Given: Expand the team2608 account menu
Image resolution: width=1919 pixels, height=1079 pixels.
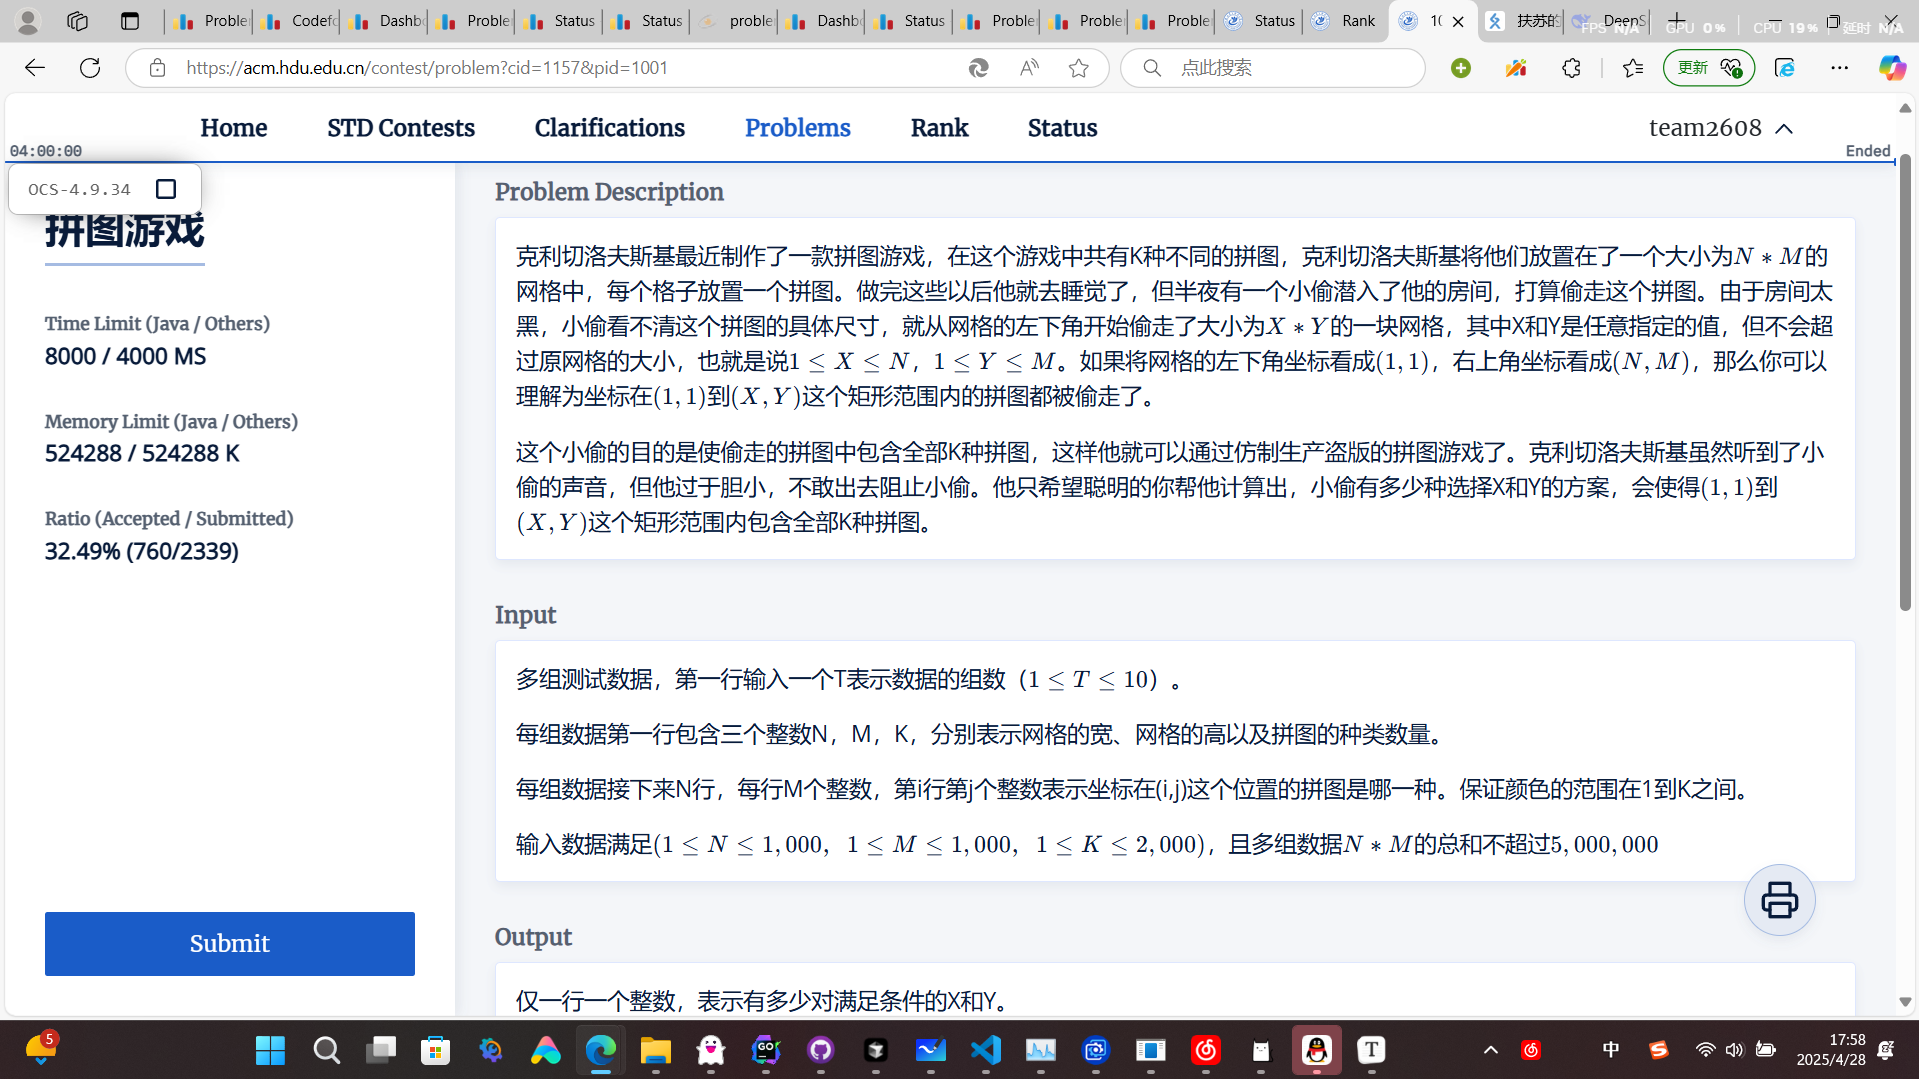Looking at the screenshot, I should point(1720,128).
